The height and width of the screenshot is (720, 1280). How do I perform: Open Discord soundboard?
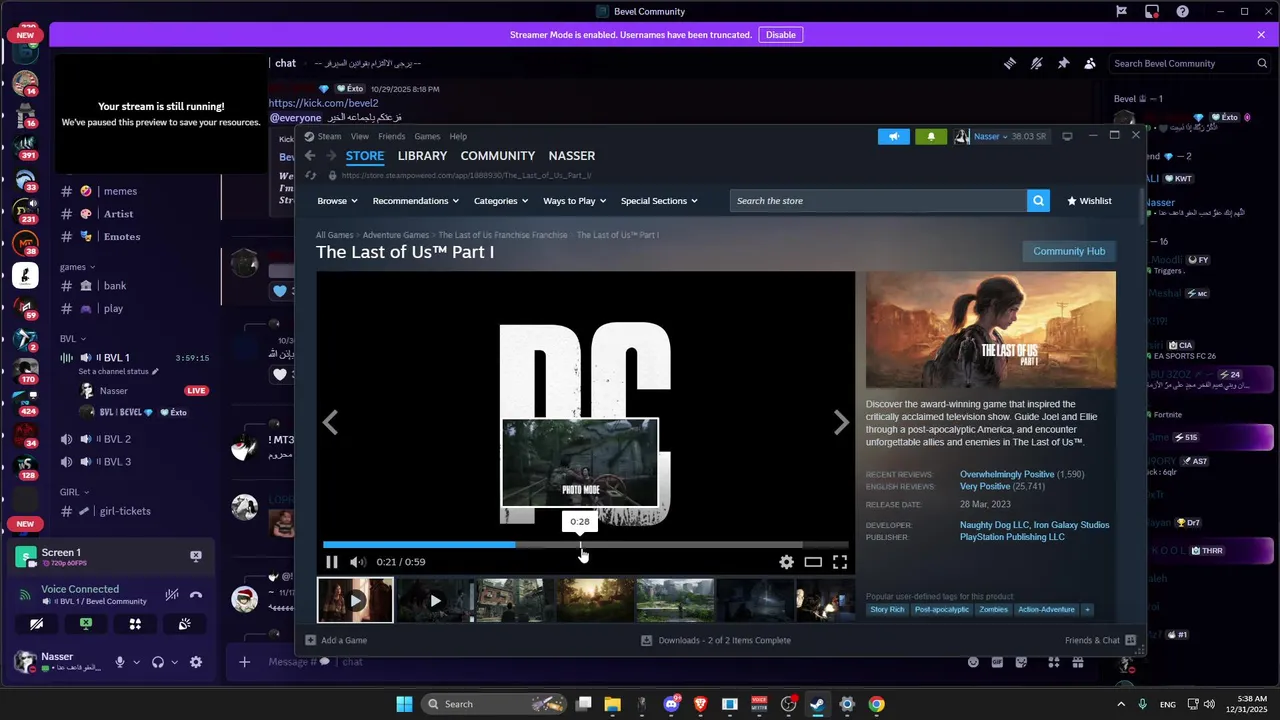pos(184,624)
